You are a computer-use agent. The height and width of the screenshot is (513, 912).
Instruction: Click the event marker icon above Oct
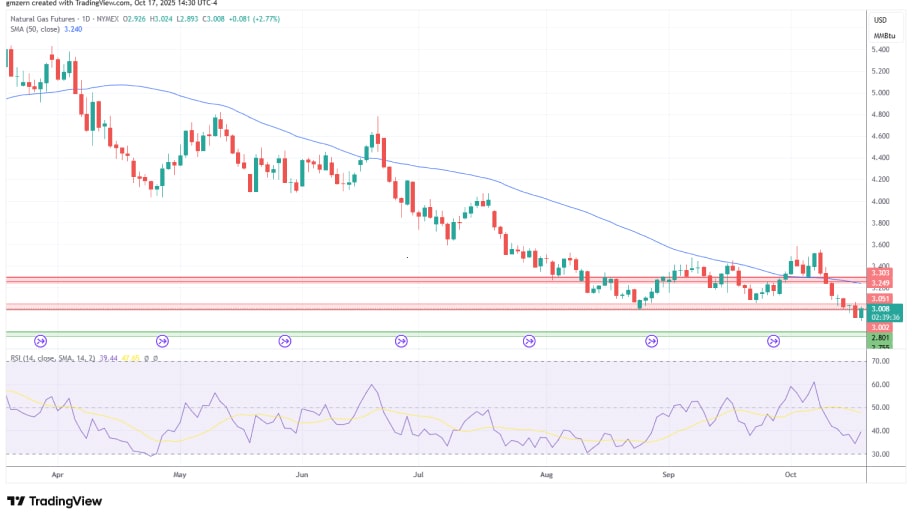(773, 341)
